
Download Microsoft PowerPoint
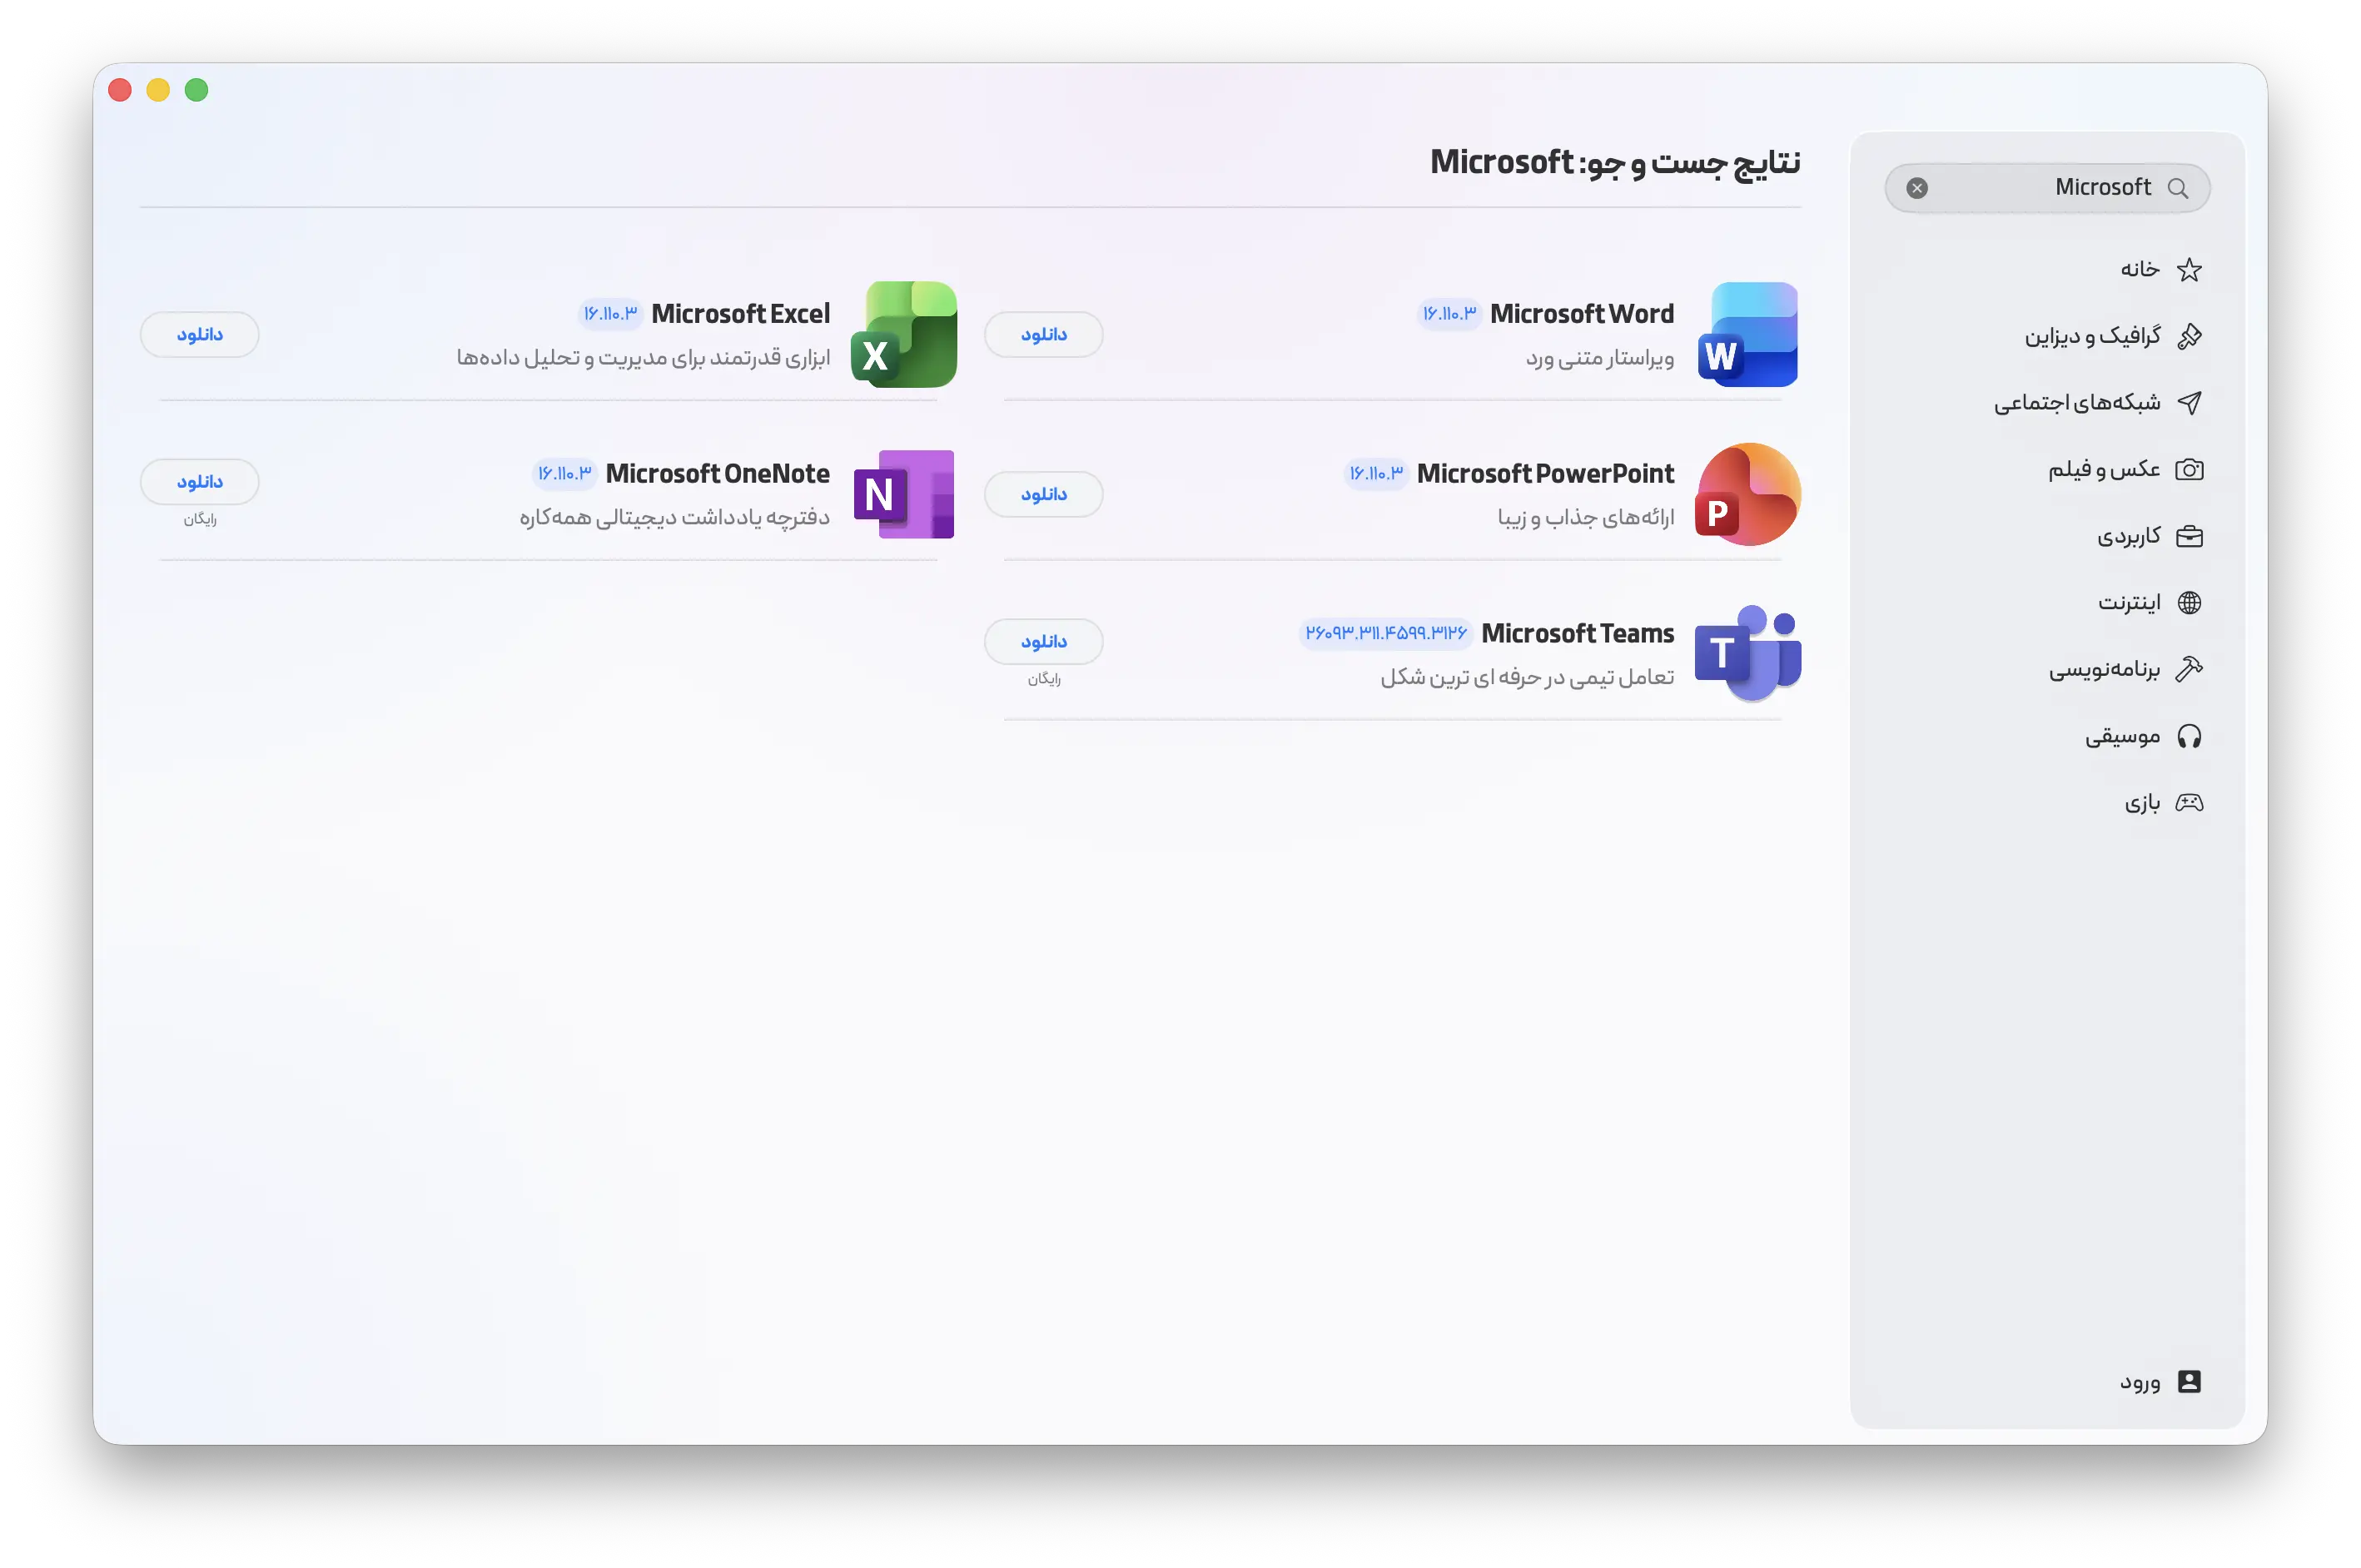[1043, 494]
